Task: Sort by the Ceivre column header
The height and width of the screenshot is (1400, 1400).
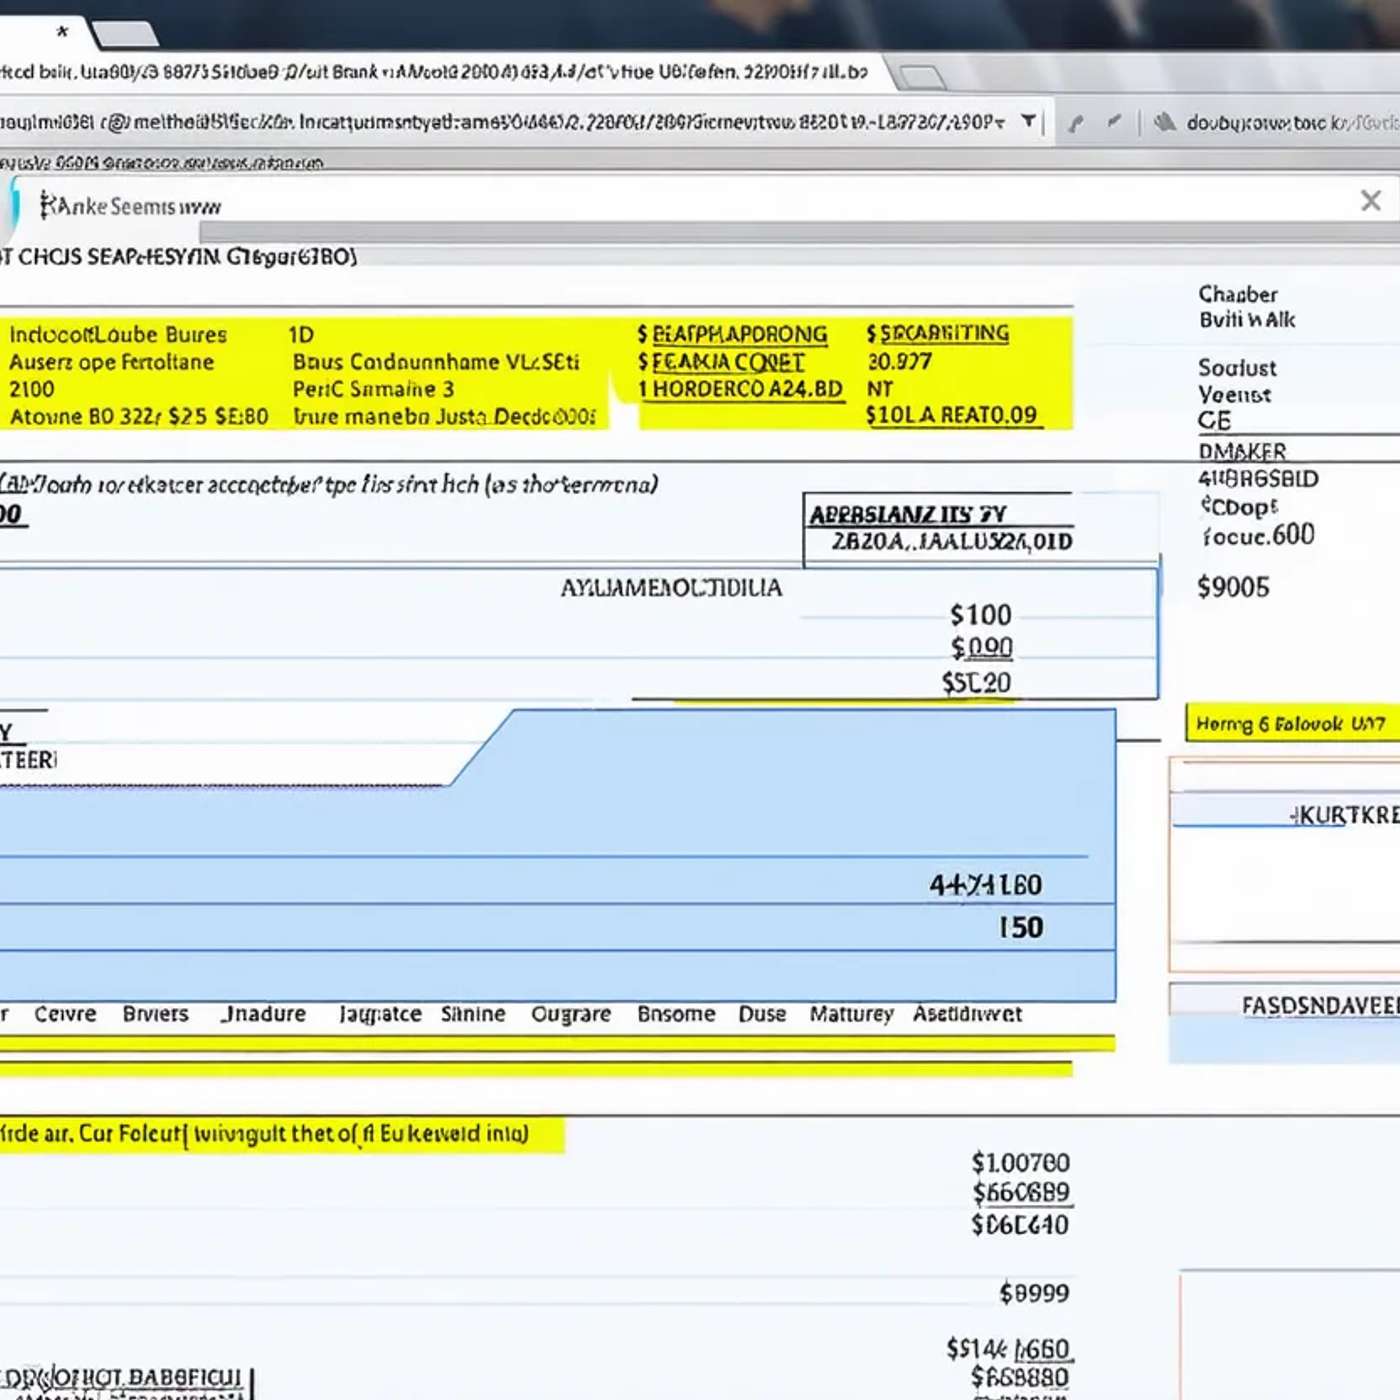Action: click(65, 1014)
